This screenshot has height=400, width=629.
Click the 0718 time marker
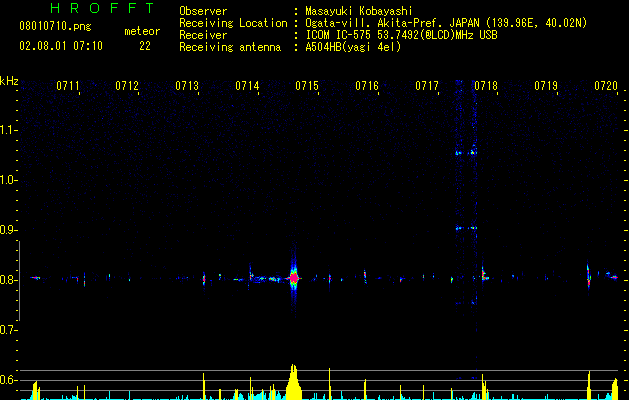point(486,86)
